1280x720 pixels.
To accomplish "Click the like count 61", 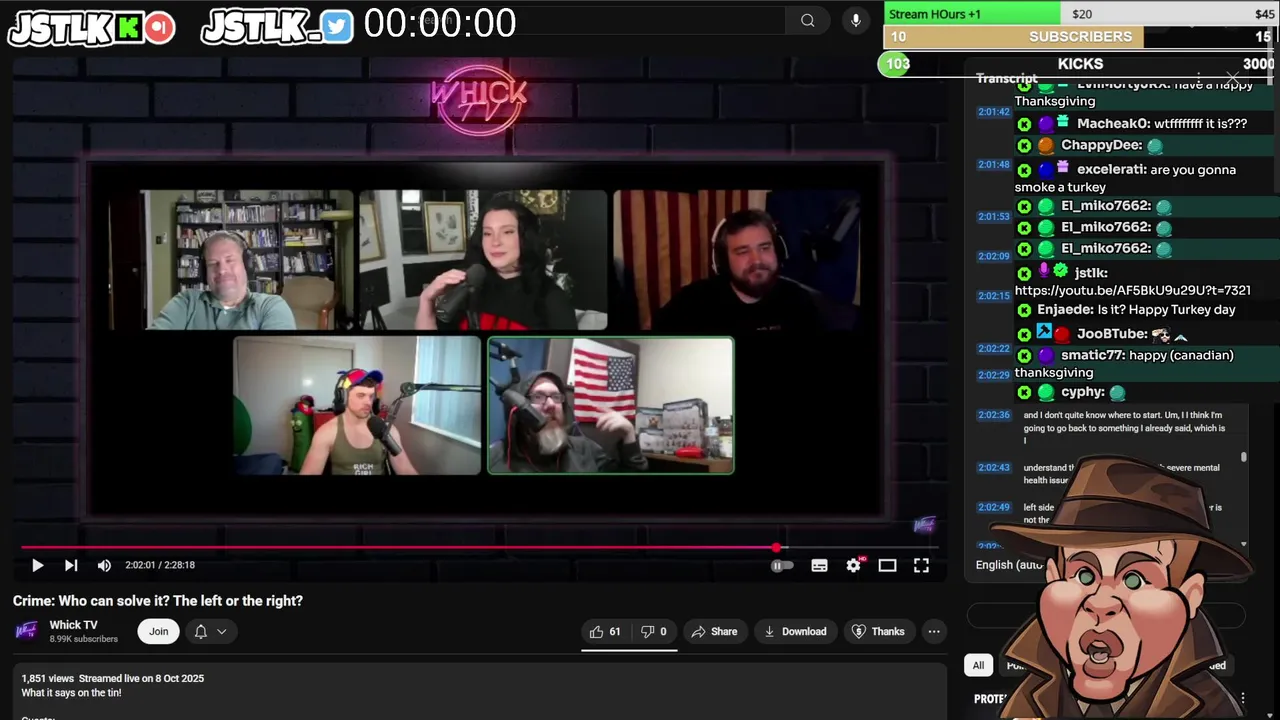I will [615, 631].
